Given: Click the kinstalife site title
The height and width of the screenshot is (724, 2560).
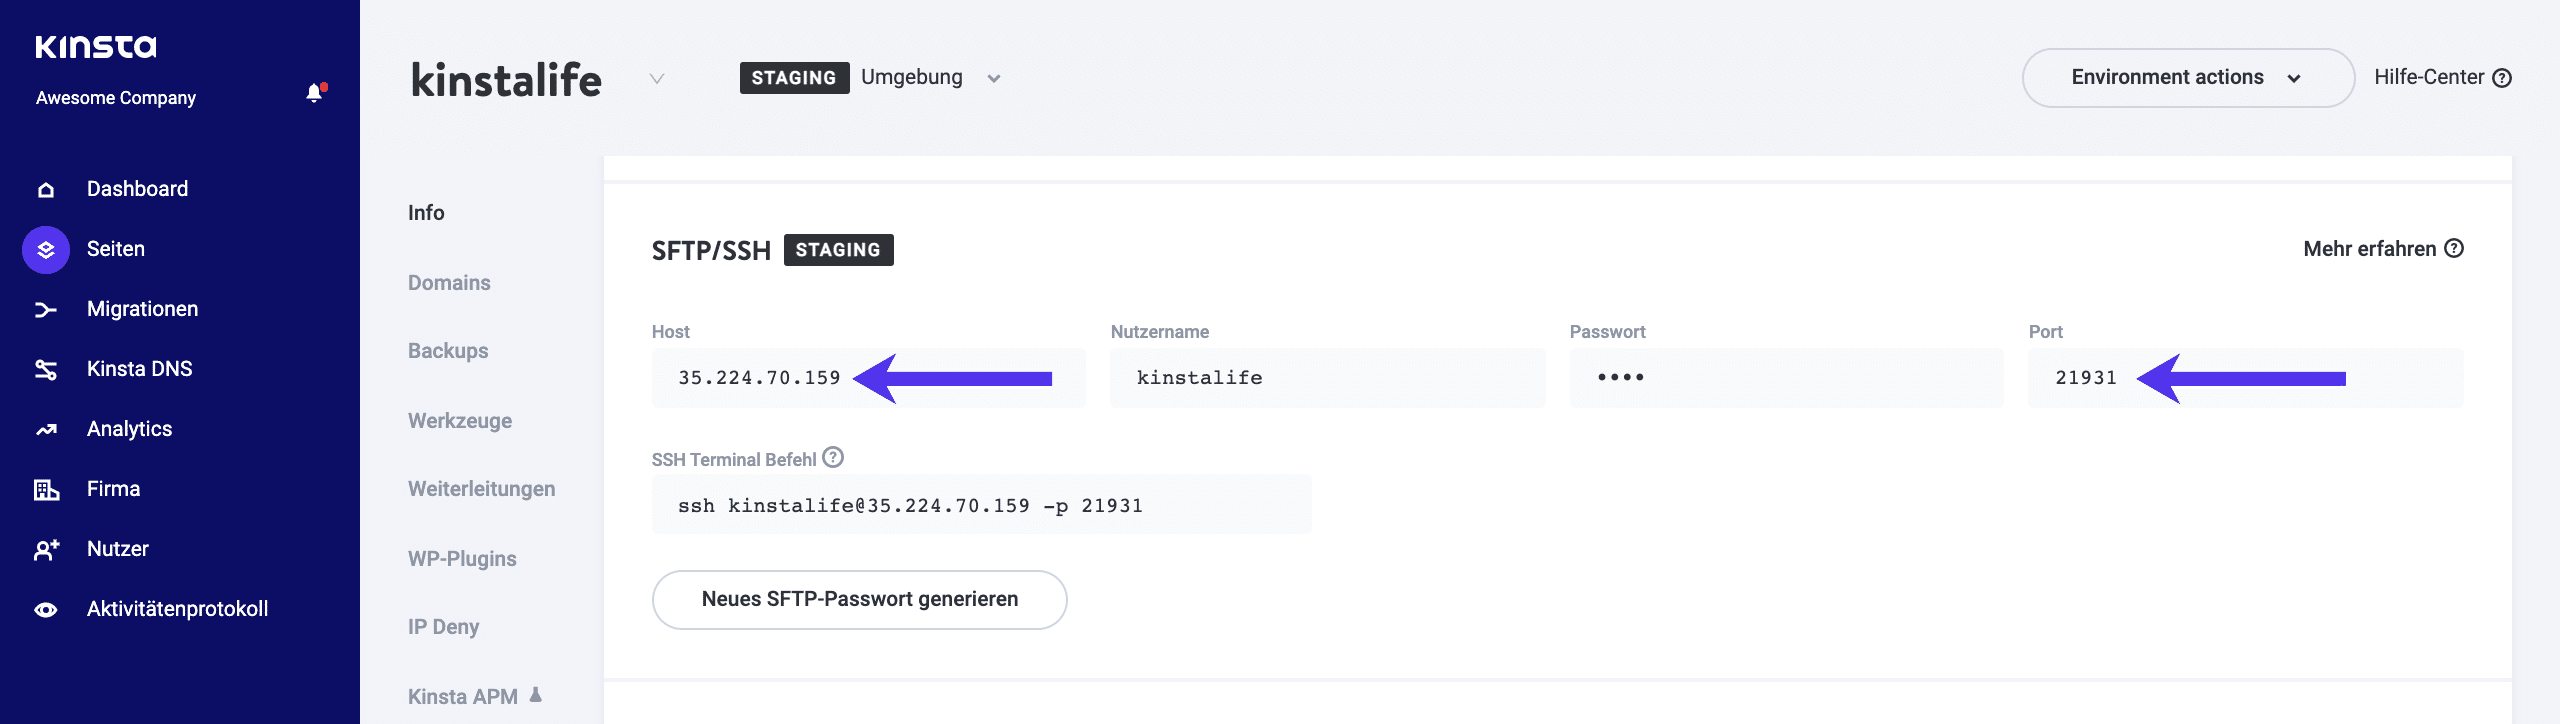Looking at the screenshot, I should (506, 79).
